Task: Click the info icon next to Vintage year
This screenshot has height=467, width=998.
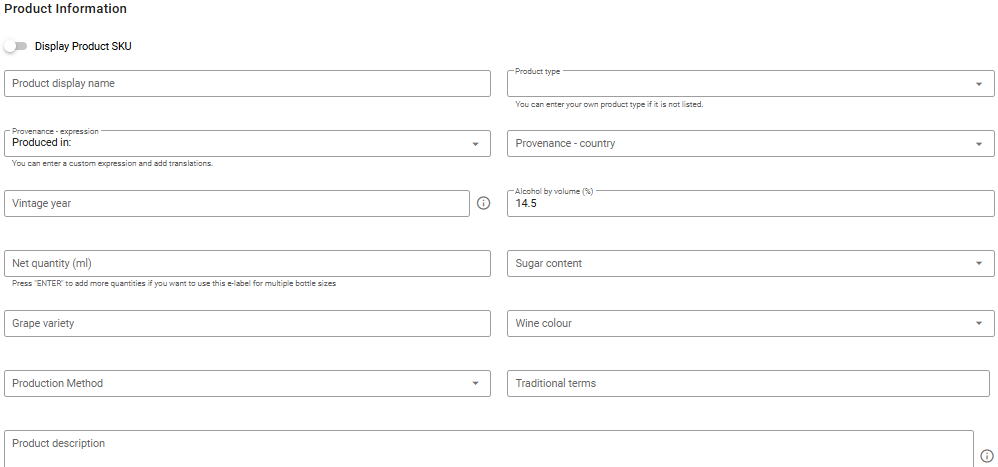Action: pos(484,203)
